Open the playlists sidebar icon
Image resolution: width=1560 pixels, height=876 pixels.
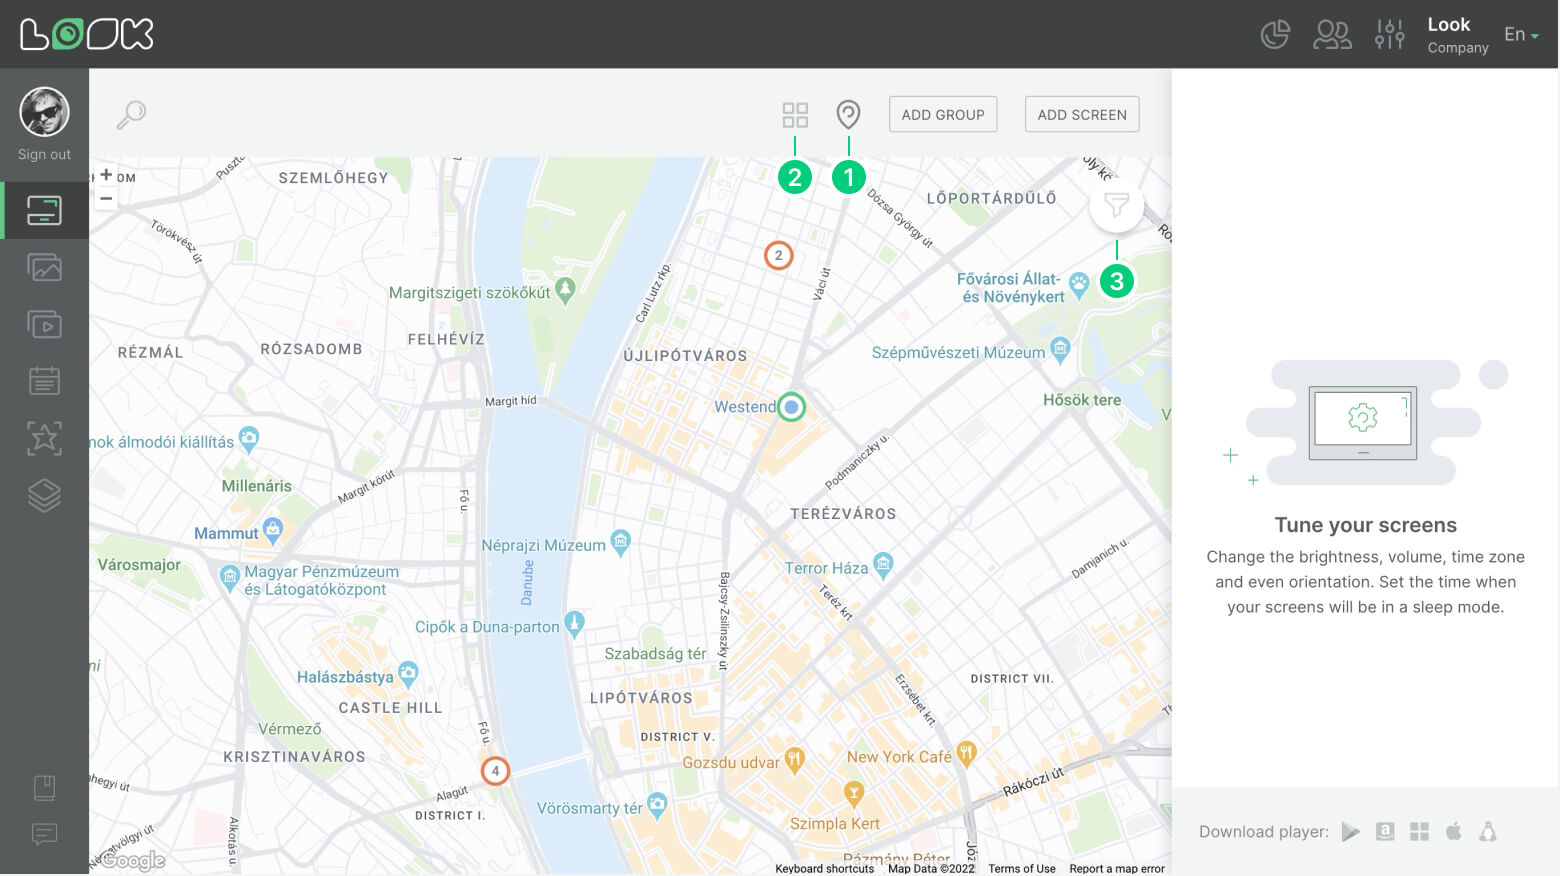44,324
